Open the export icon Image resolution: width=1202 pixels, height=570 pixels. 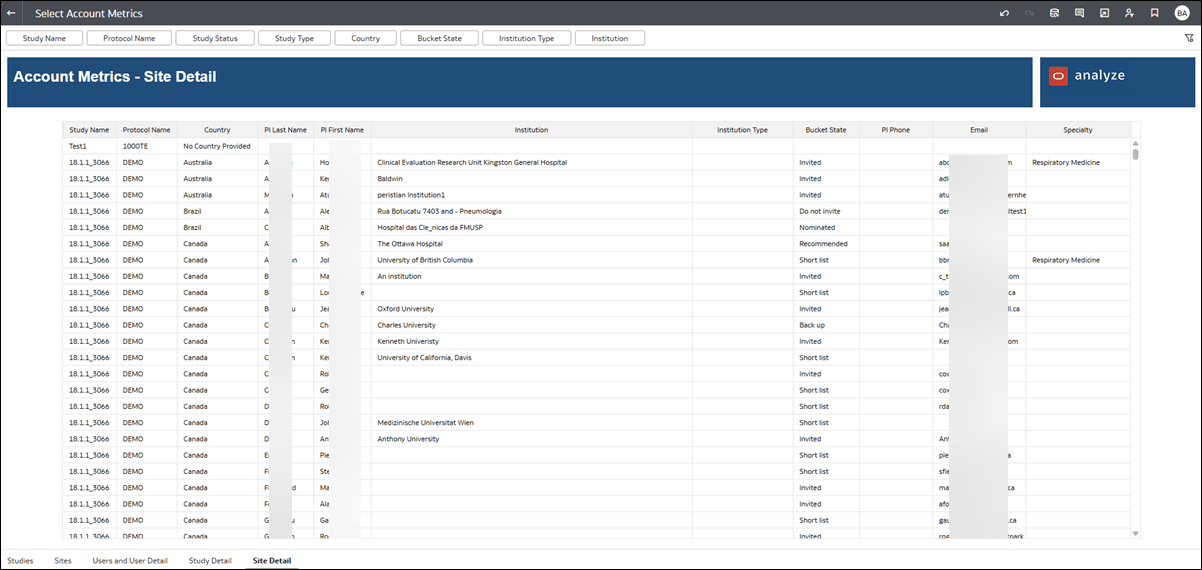1104,13
